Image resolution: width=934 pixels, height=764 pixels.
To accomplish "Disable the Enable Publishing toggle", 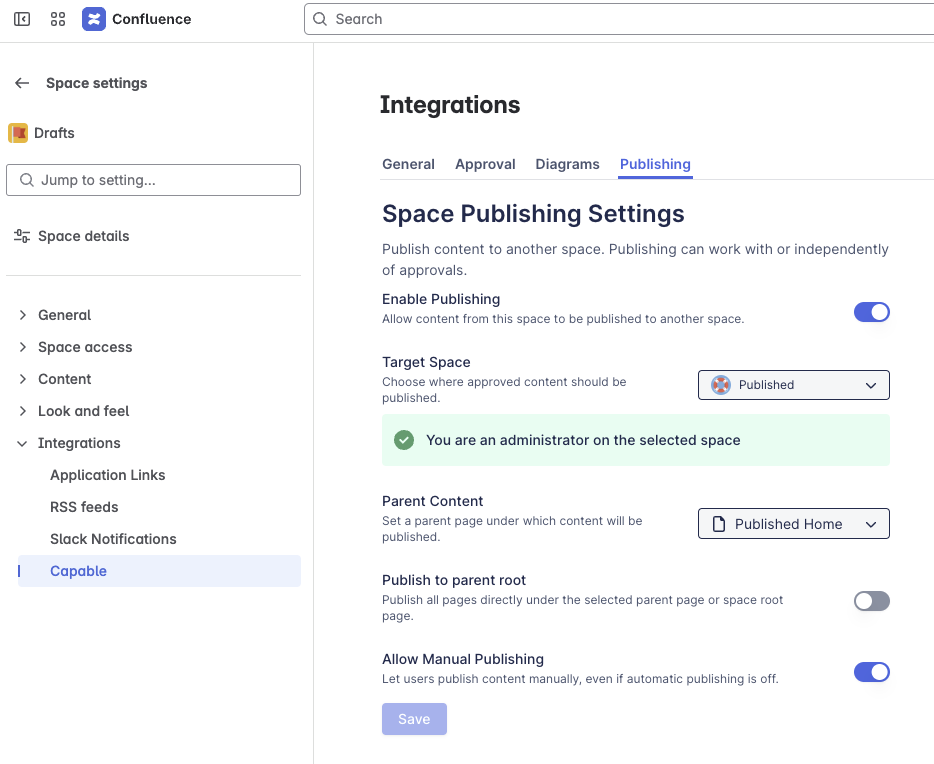I will tap(871, 311).
